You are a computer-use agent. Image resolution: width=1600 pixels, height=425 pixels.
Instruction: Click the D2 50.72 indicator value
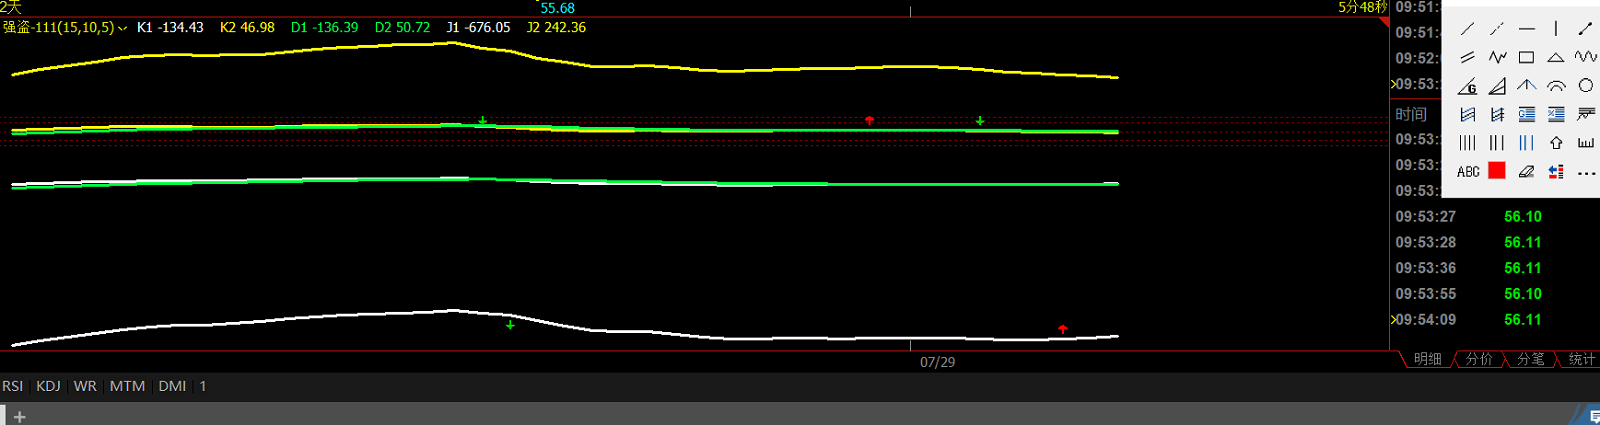point(402,27)
